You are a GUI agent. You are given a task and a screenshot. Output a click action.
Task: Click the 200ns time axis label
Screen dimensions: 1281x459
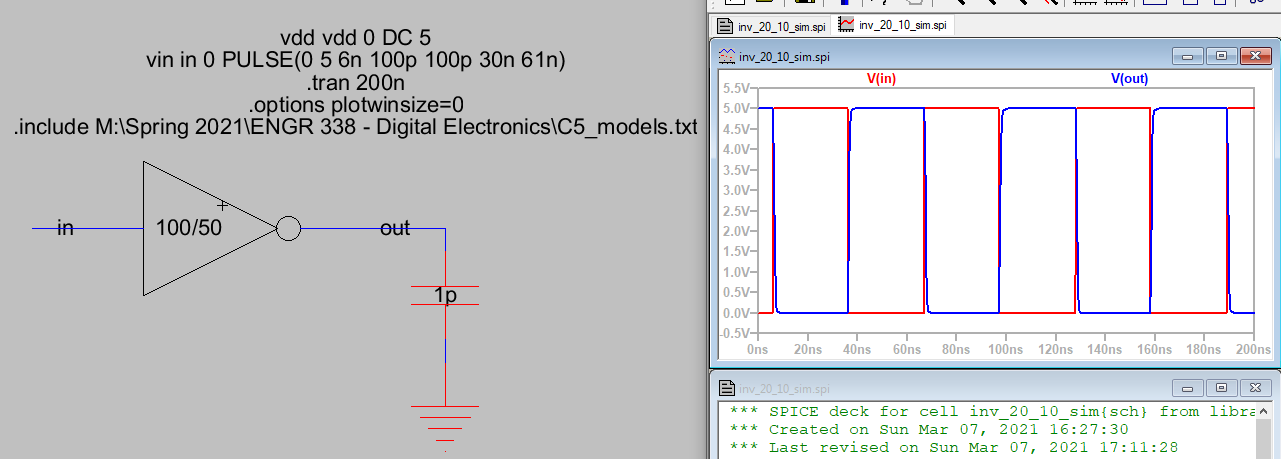pos(1256,351)
